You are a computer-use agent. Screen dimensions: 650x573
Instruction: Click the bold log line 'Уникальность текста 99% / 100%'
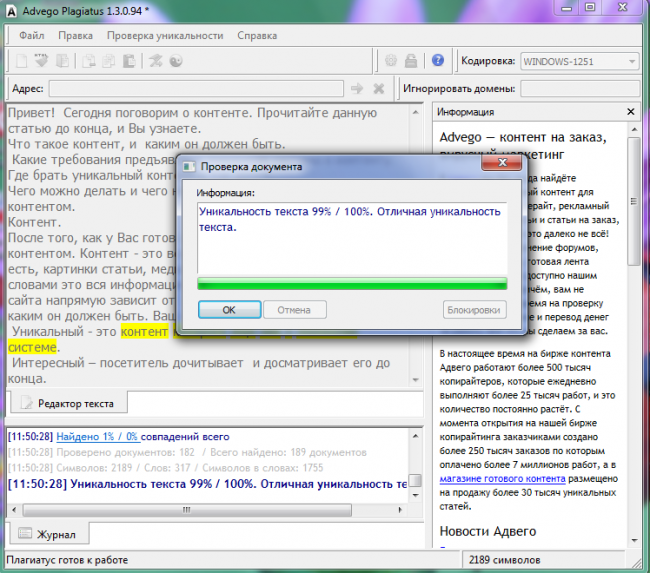pyautogui.click(x=207, y=484)
